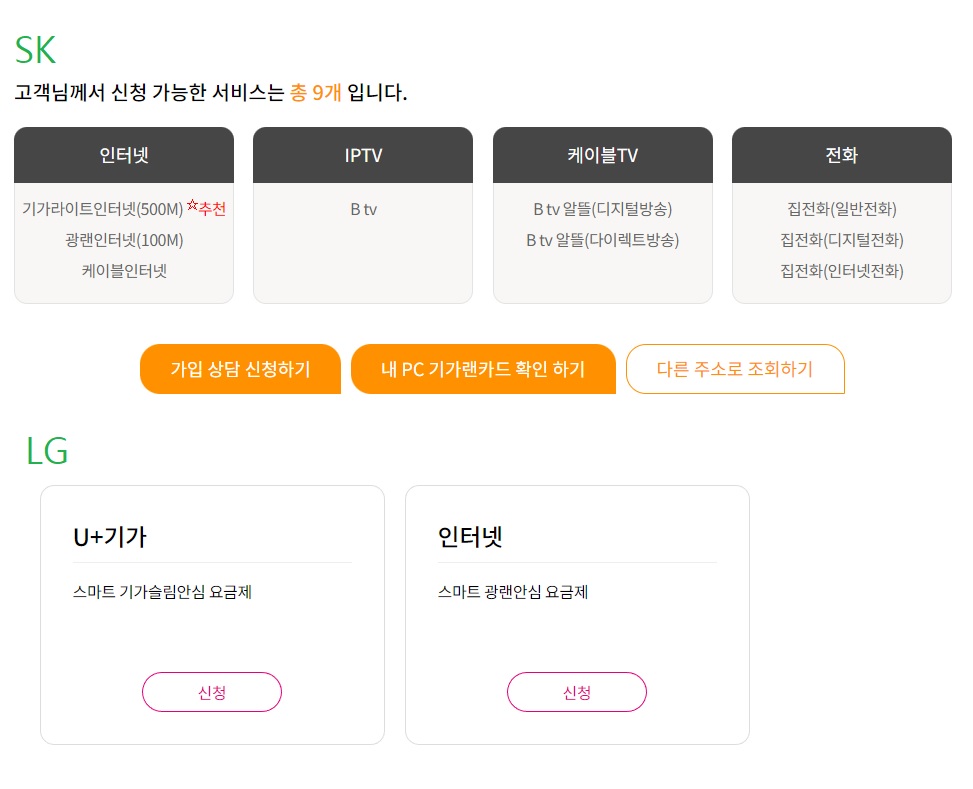Click the 케이블TV category header
The height and width of the screenshot is (789, 973).
603,155
